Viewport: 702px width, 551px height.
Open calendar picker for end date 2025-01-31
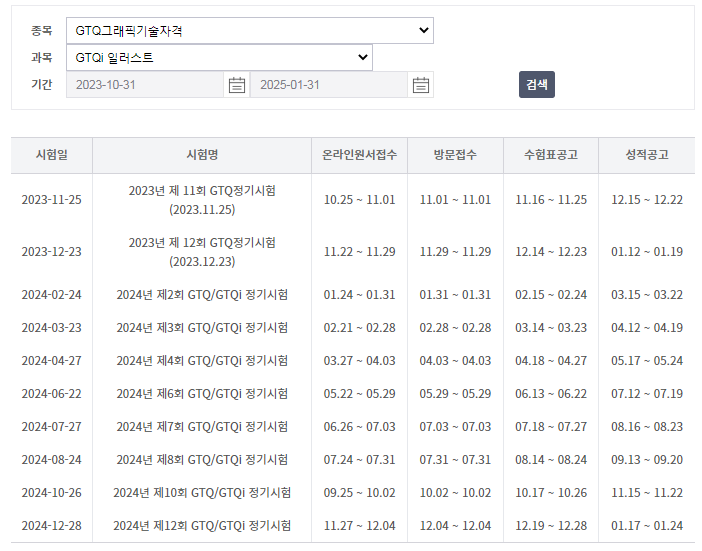(421, 85)
